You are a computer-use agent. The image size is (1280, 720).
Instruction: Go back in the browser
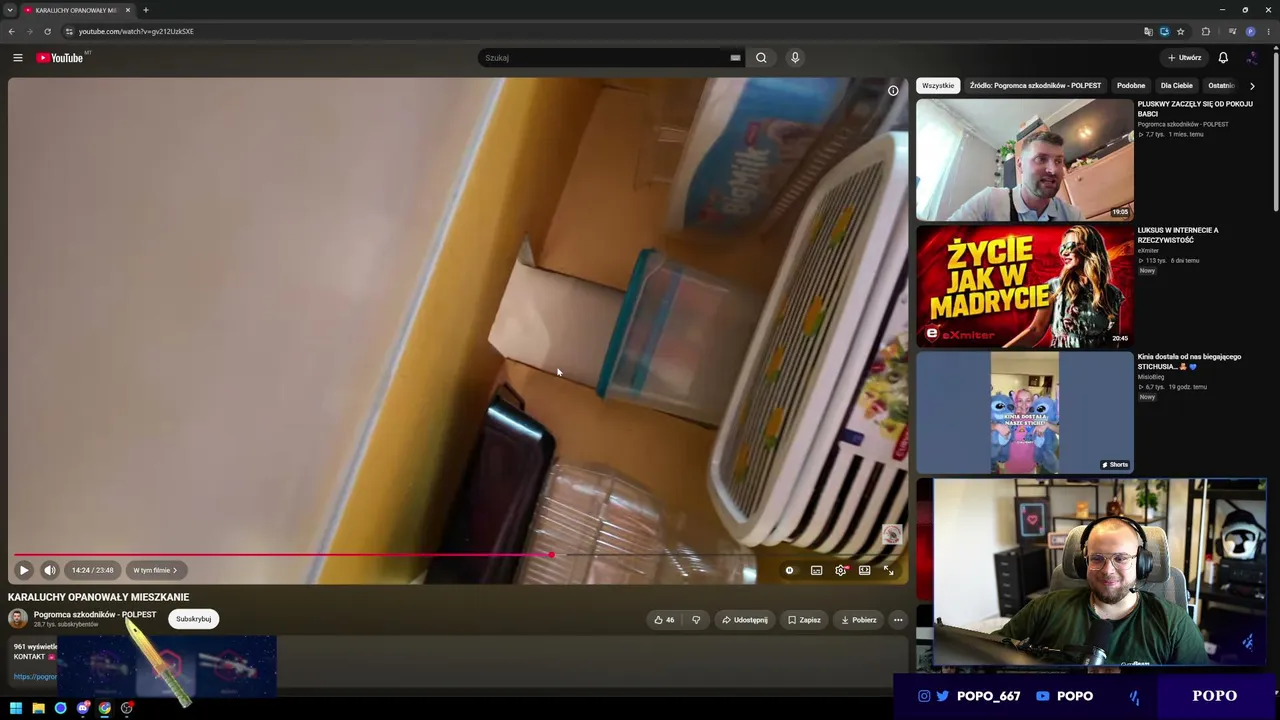click(12, 31)
